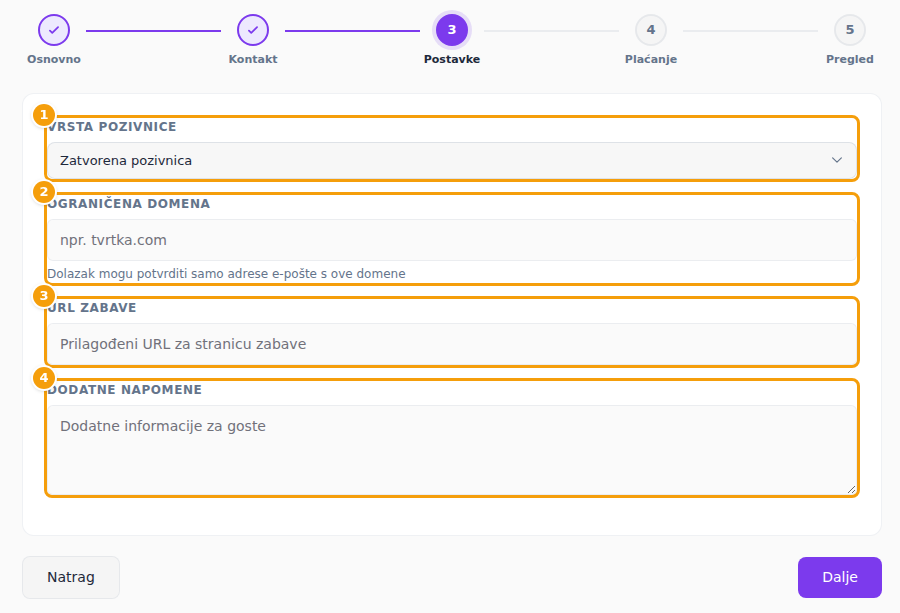Select the completed Osnovno step checkmark
Image resolution: width=900 pixels, height=613 pixels.
tap(54, 30)
